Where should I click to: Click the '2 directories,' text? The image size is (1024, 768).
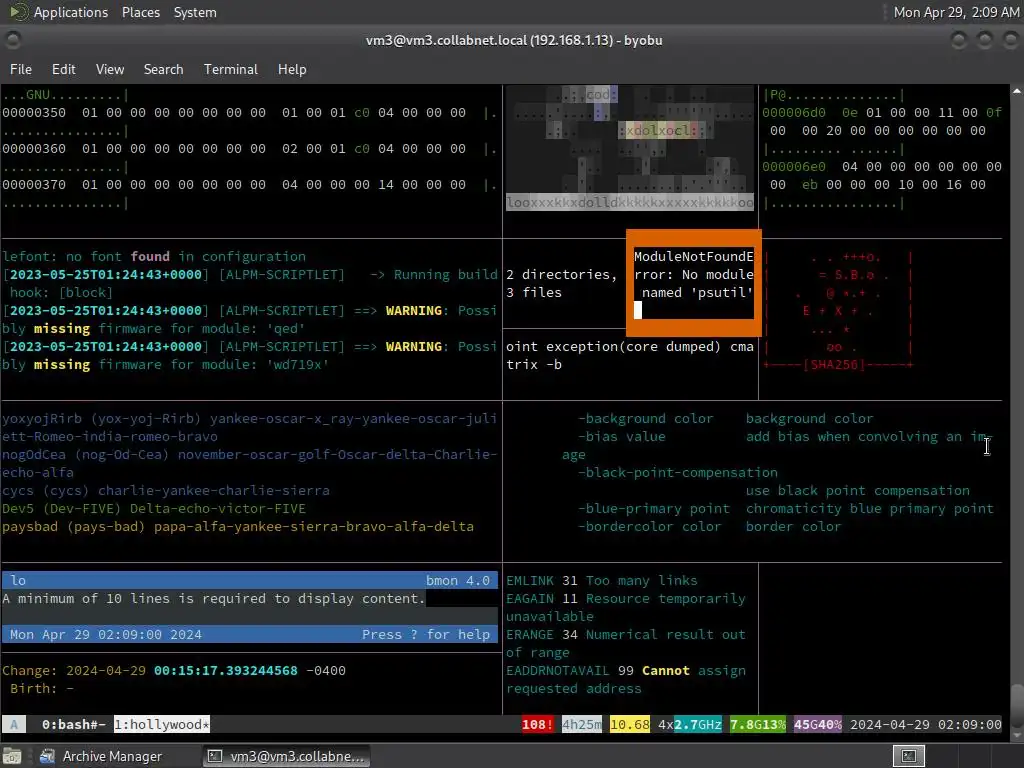pos(562,275)
